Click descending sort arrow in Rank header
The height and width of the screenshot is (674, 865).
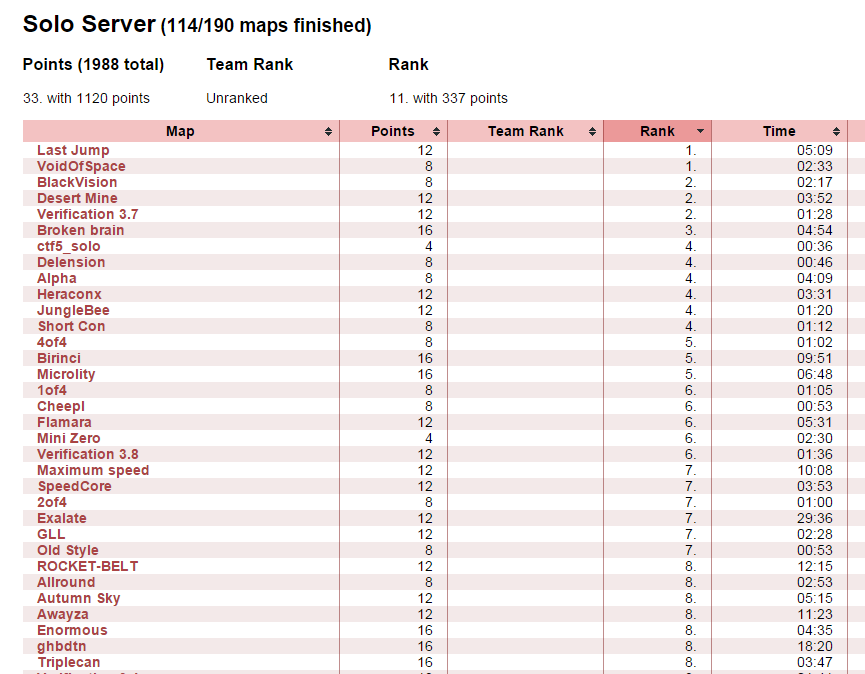pyautogui.click(x=700, y=132)
